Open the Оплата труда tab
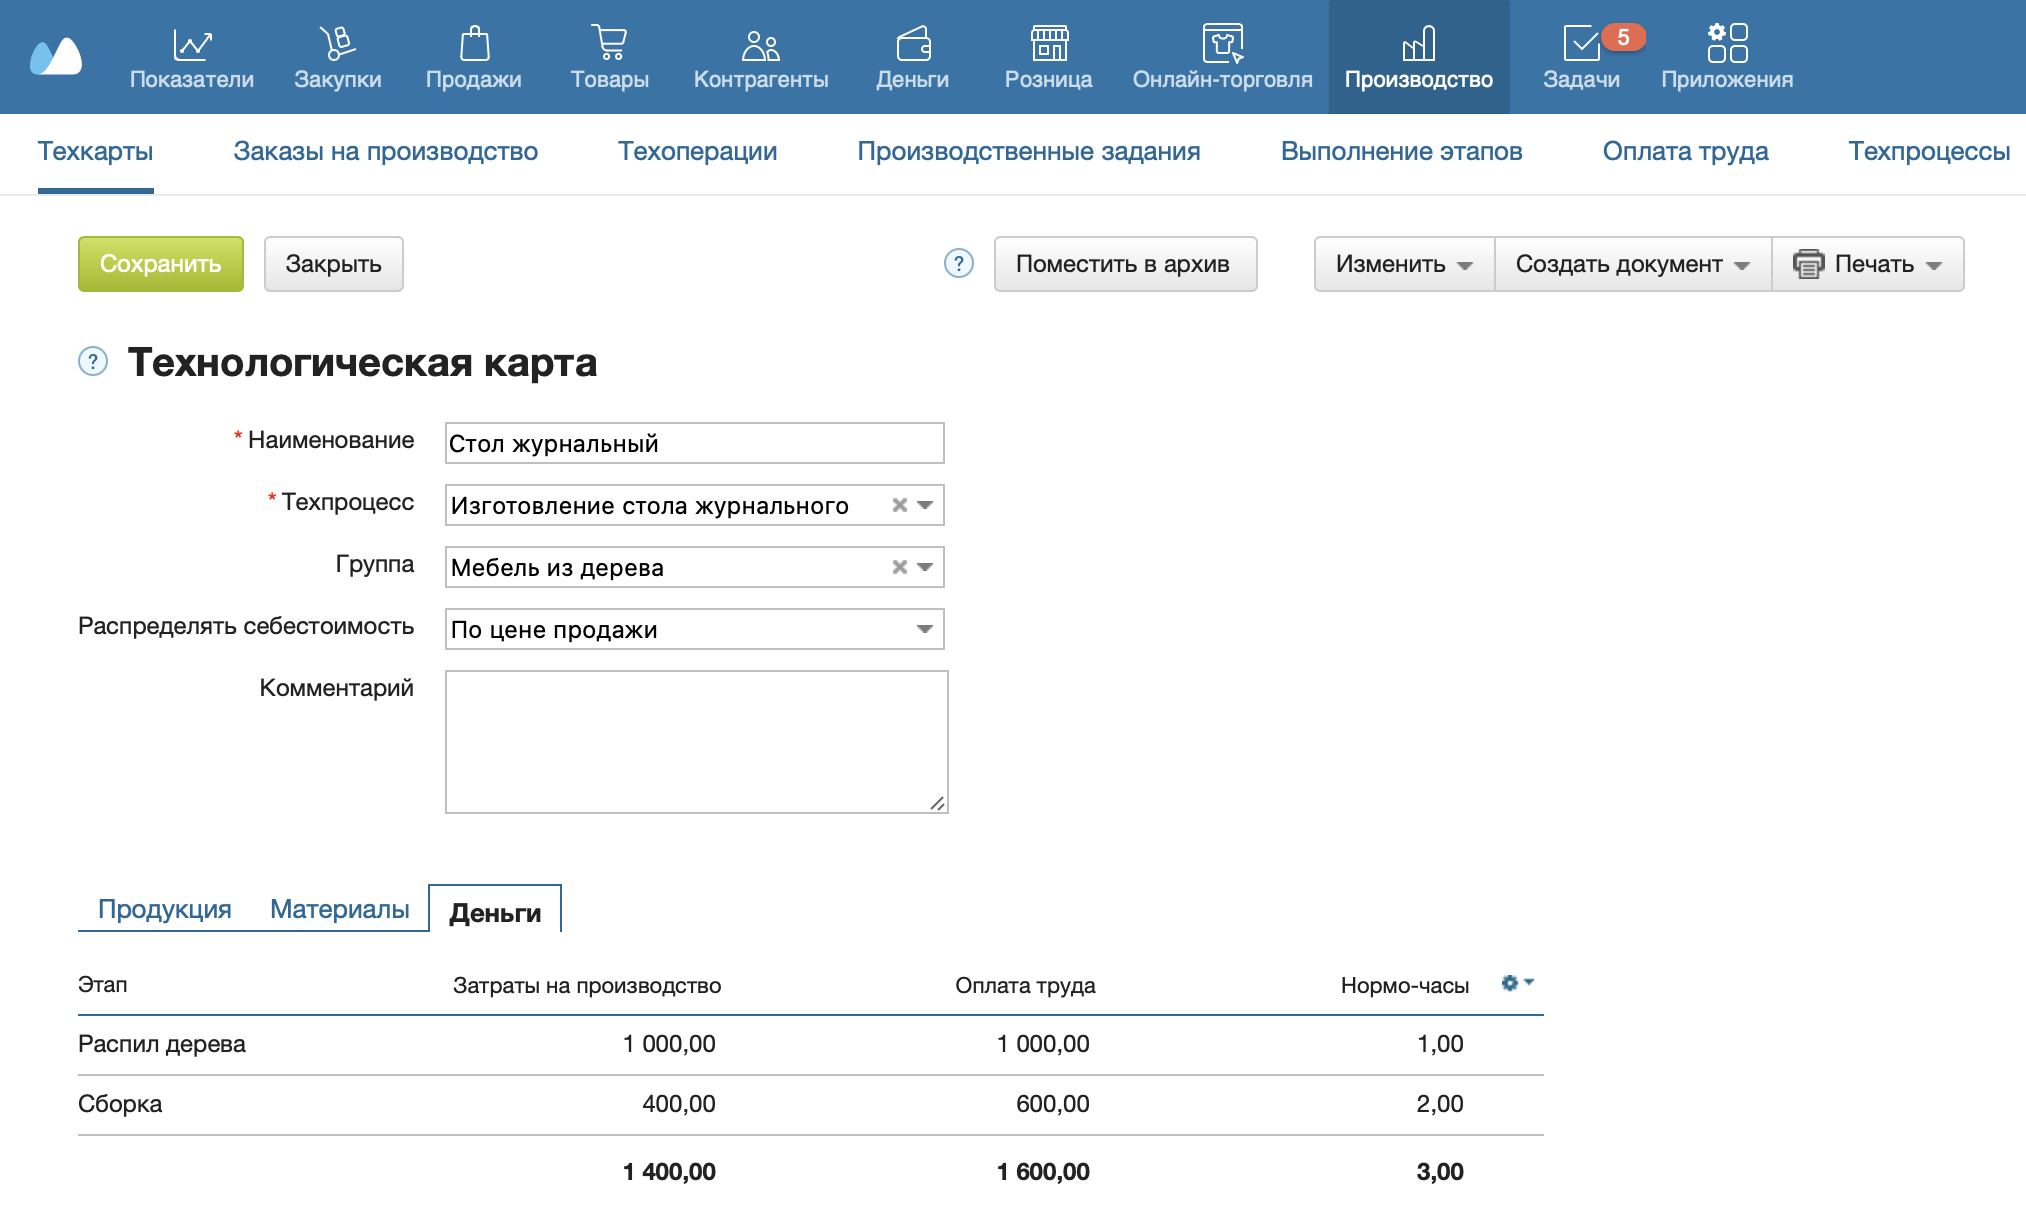The height and width of the screenshot is (1230, 2026). pos(1685,152)
